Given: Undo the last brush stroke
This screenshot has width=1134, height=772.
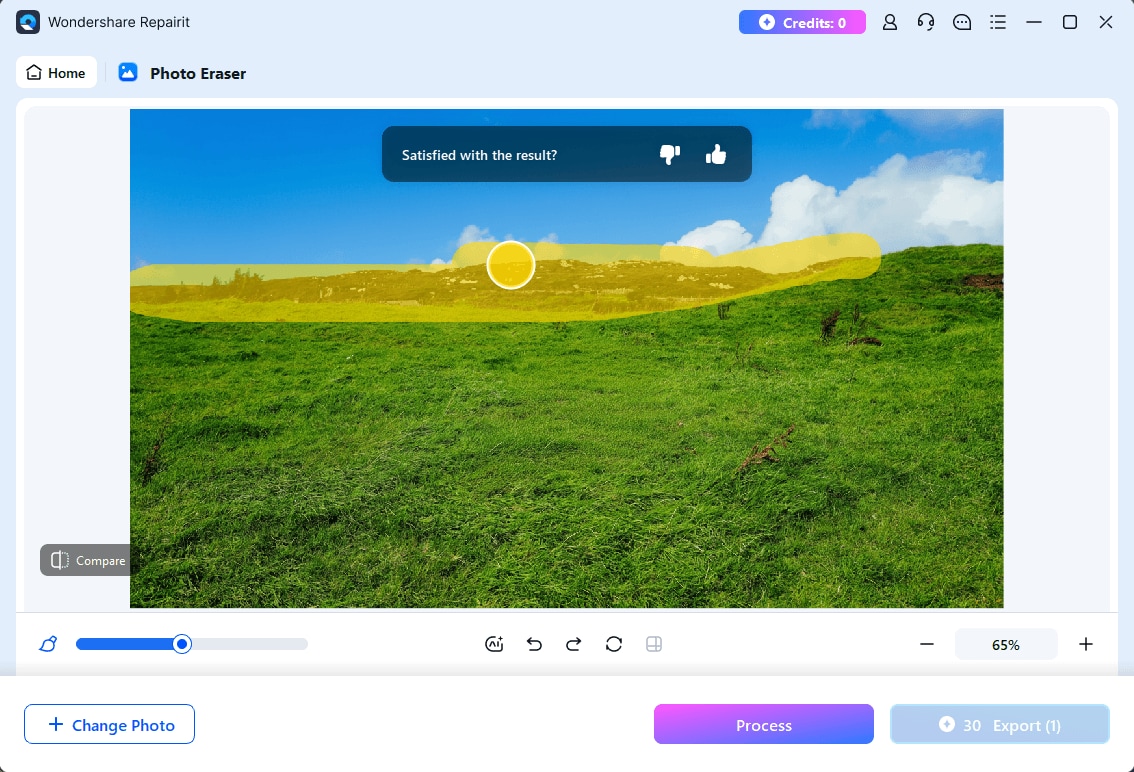Looking at the screenshot, I should point(534,644).
